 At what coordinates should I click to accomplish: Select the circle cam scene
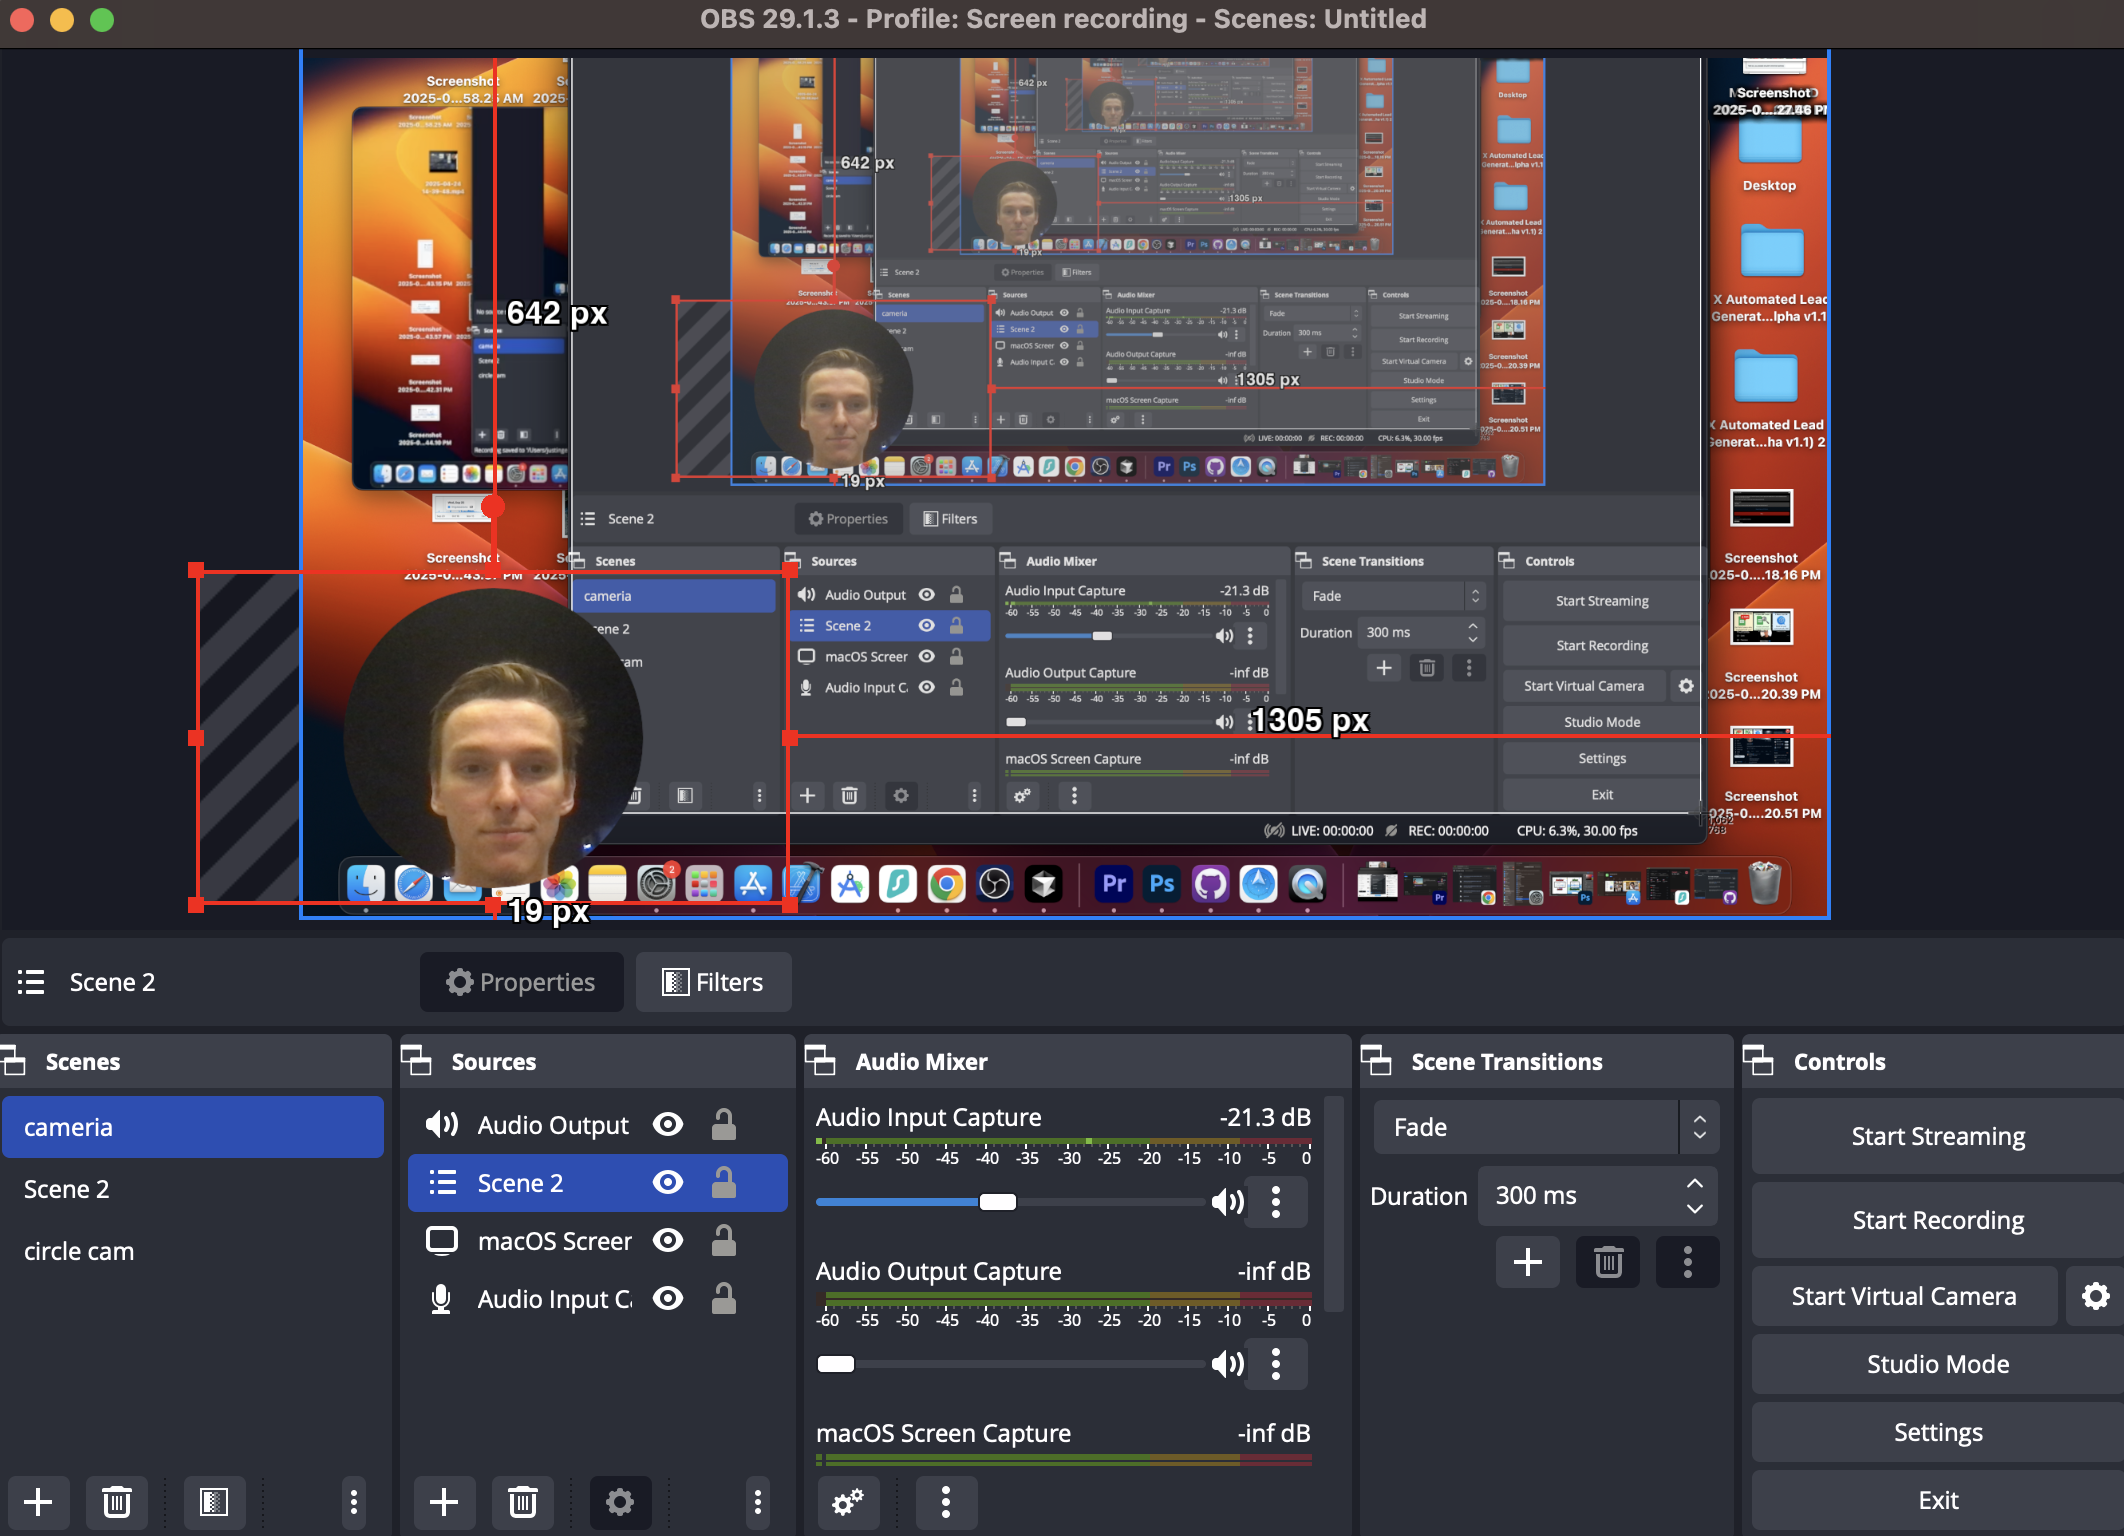[193, 1251]
